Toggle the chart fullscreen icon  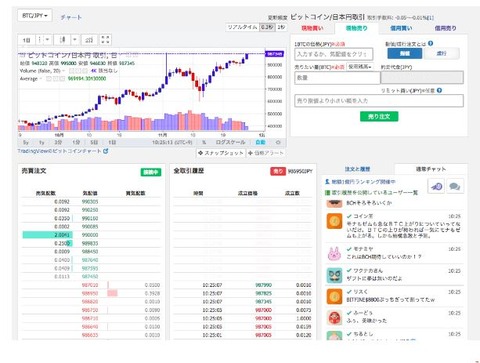click(105, 40)
